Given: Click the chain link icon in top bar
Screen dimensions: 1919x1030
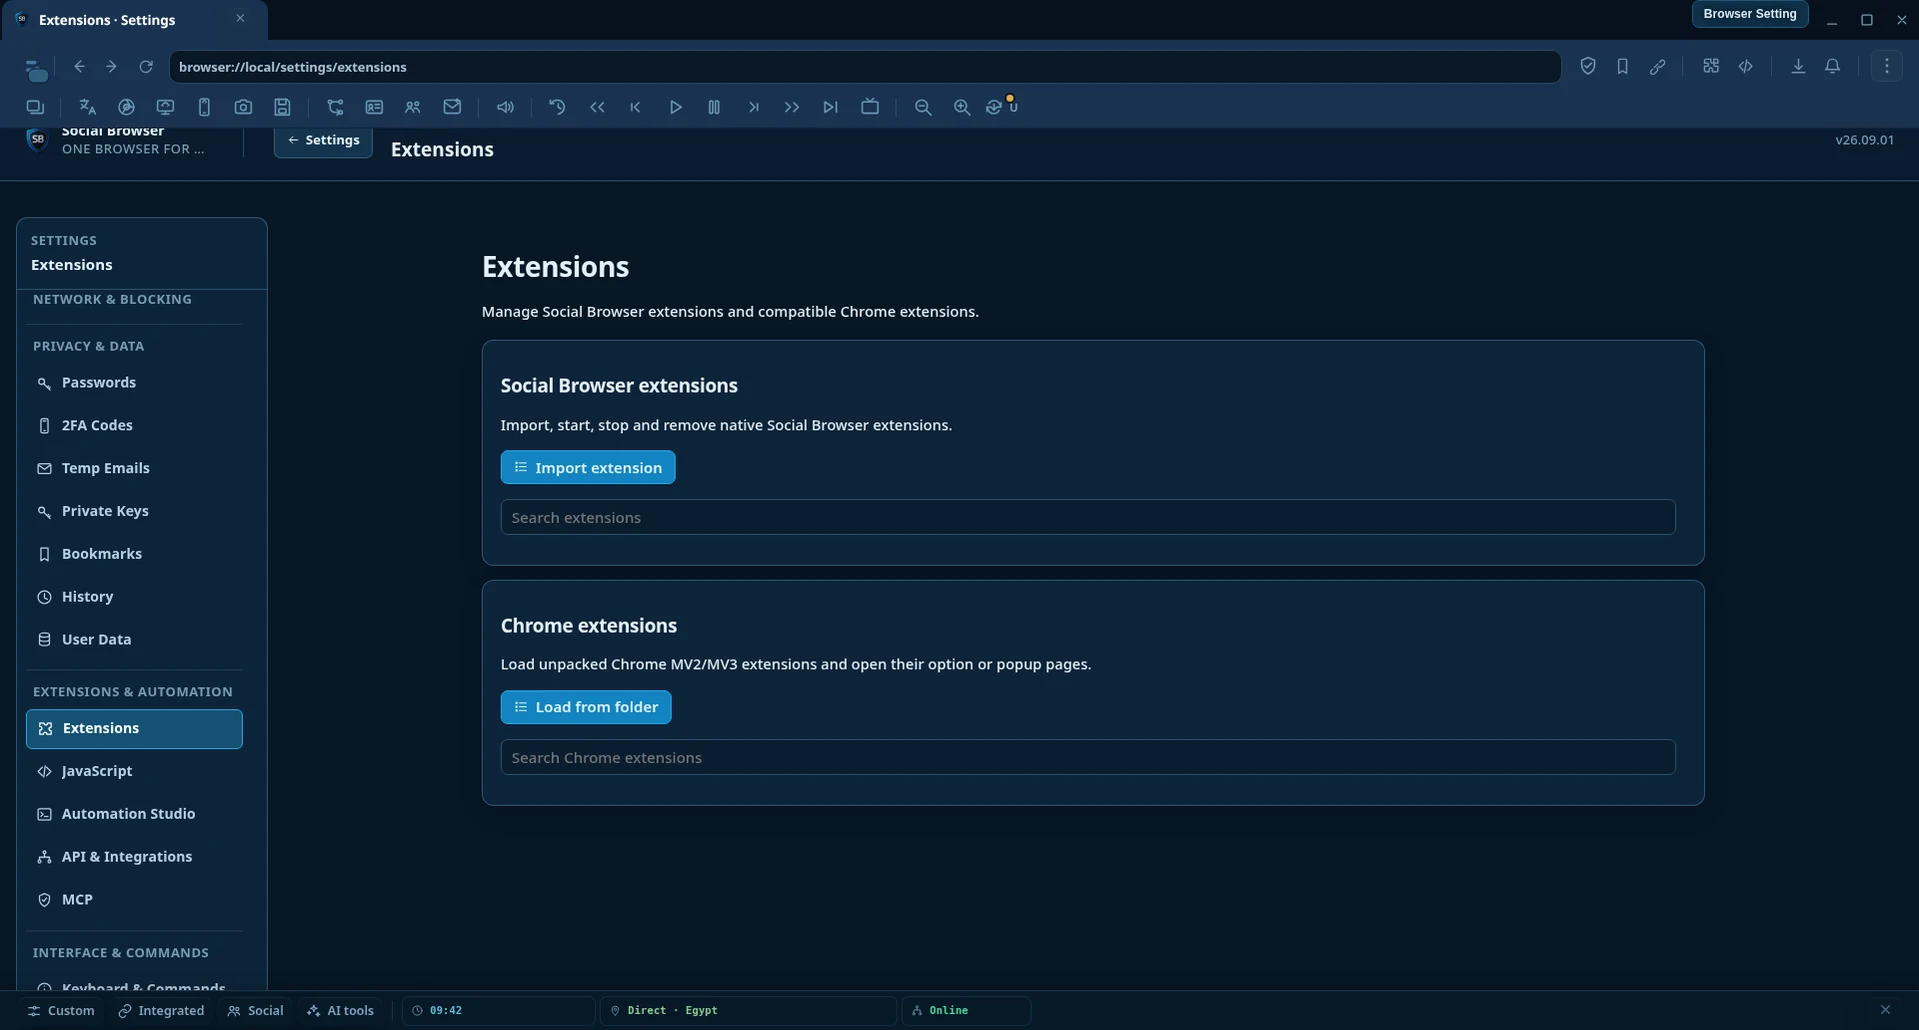Looking at the screenshot, I should click(x=1657, y=66).
